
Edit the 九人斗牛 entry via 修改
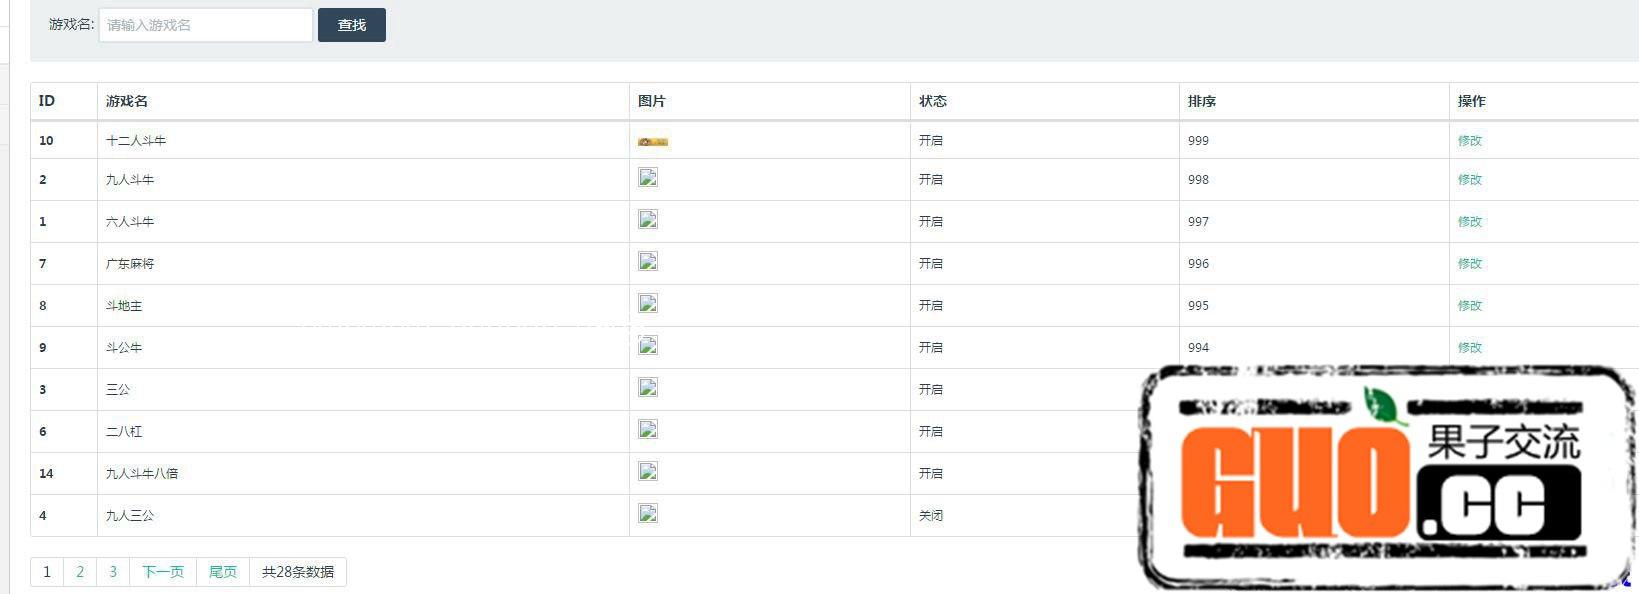point(1469,180)
